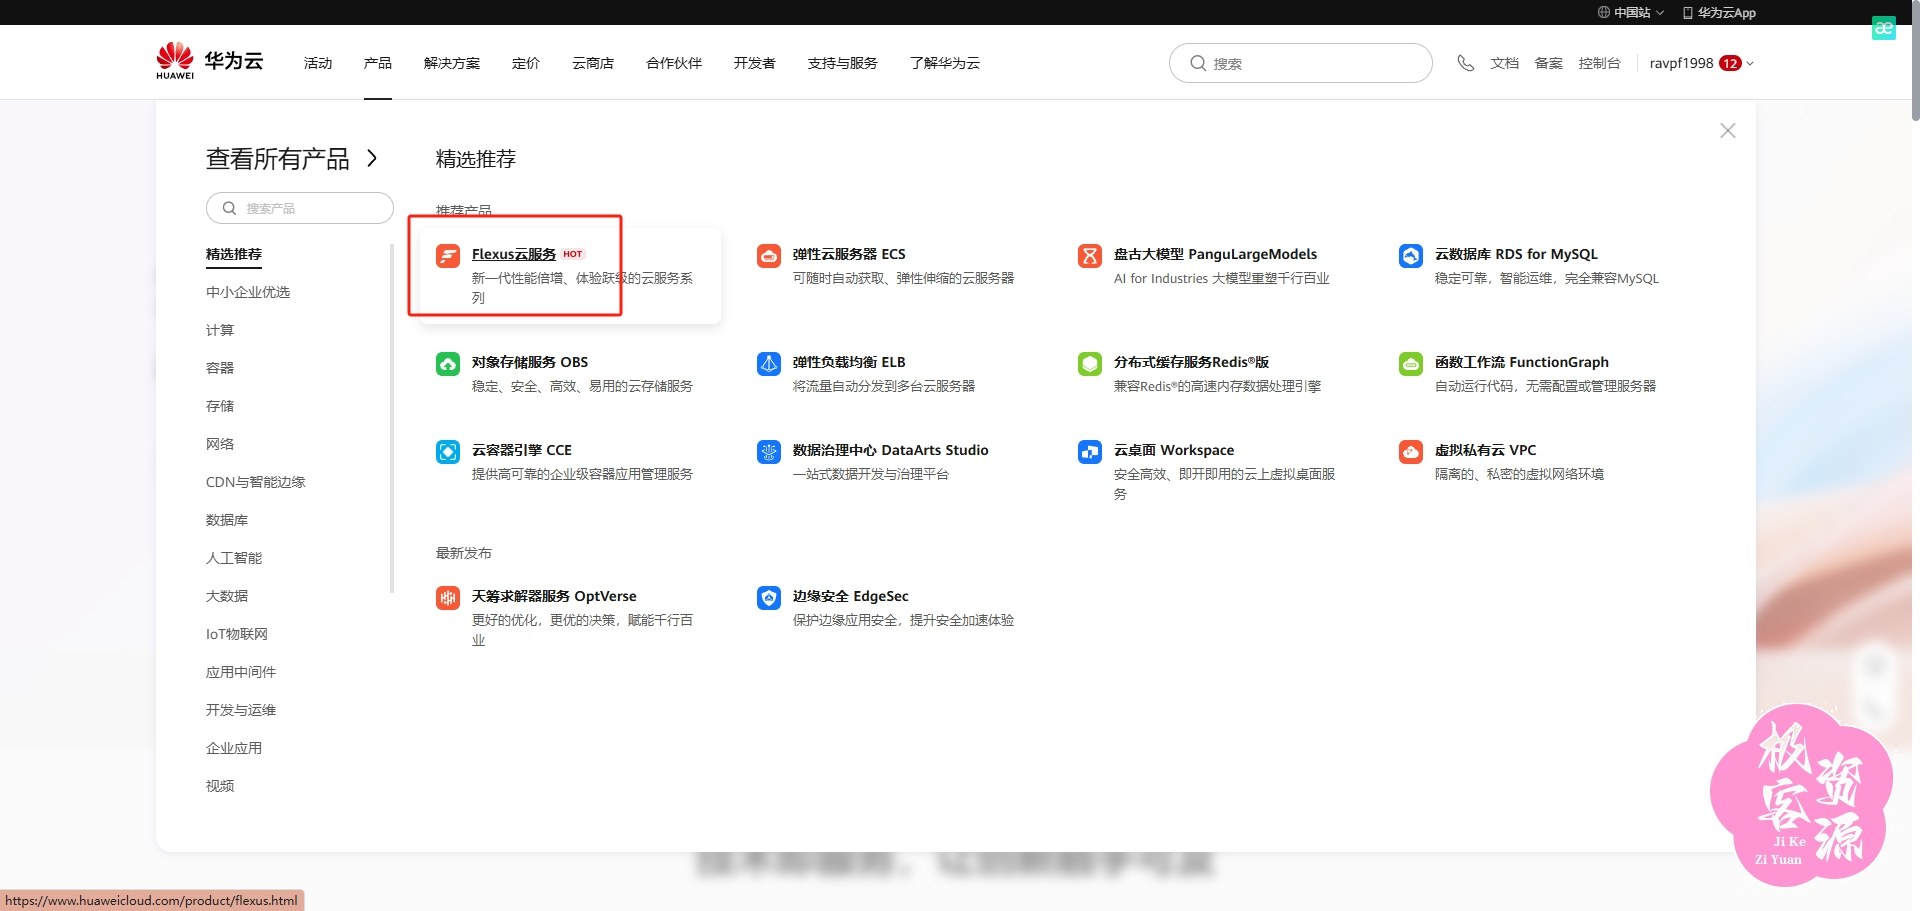
Task: Select the 企业应用 category
Action: [234, 748]
